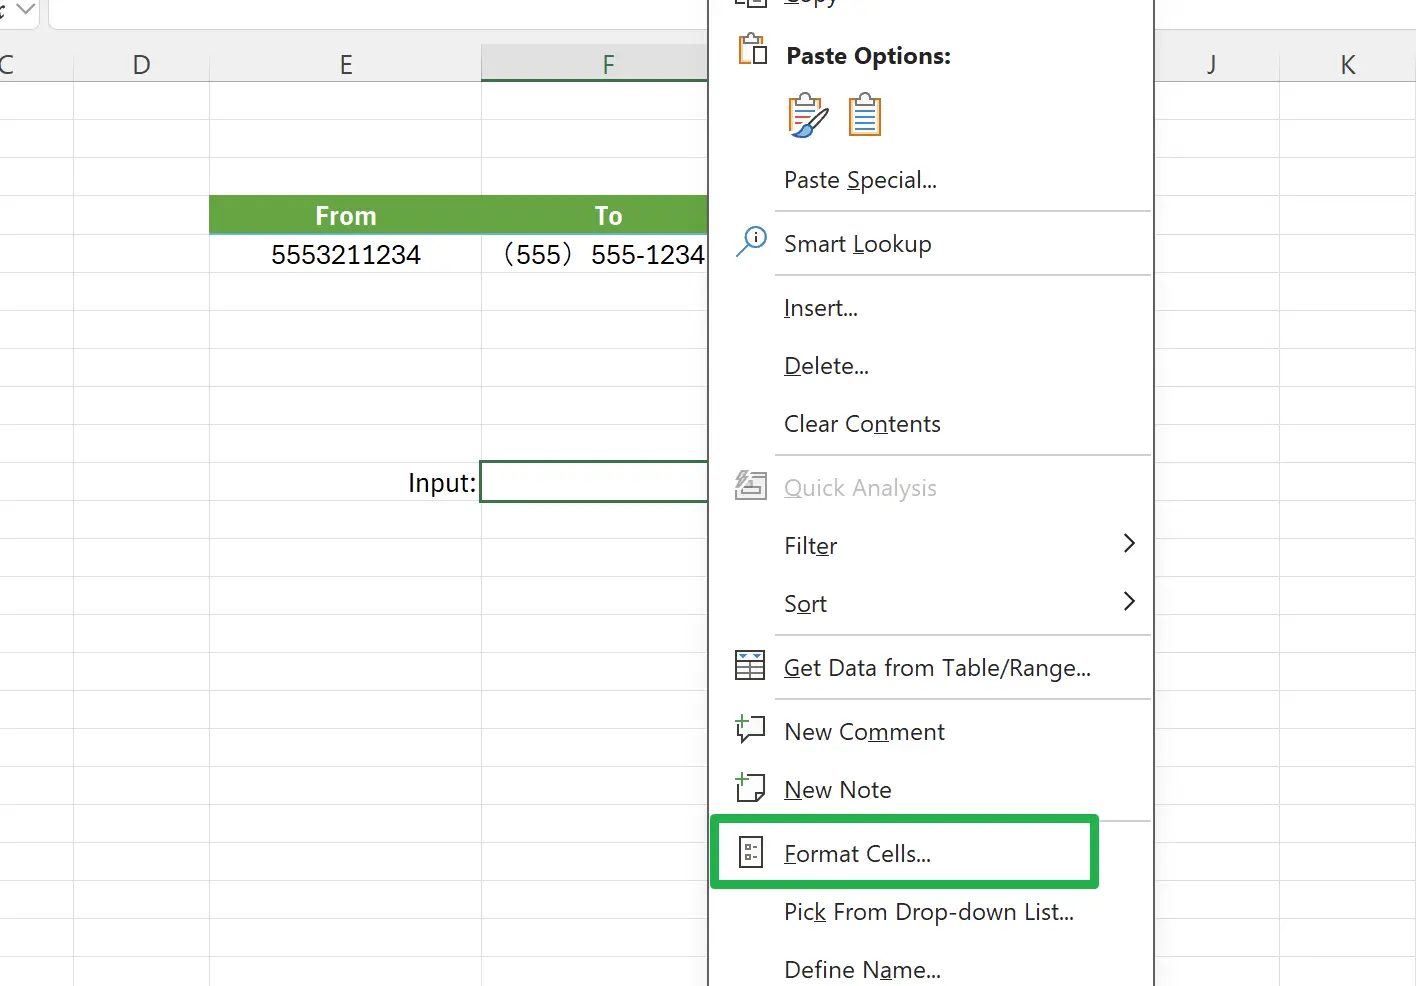
Task: Click the New Note icon
Action: pos(750,788)
